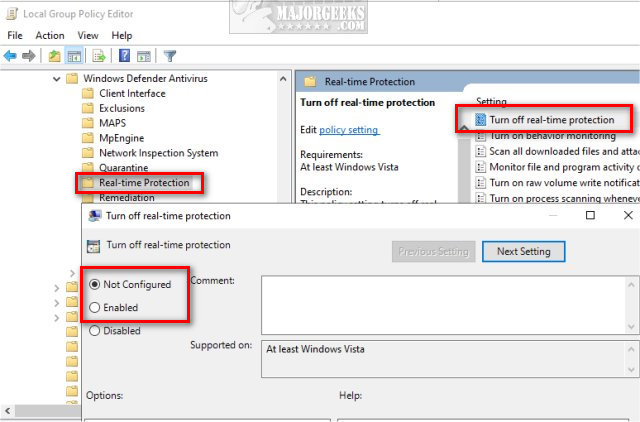
Task: Click the Monitor file and program activity icon
Action: [481, 167]
